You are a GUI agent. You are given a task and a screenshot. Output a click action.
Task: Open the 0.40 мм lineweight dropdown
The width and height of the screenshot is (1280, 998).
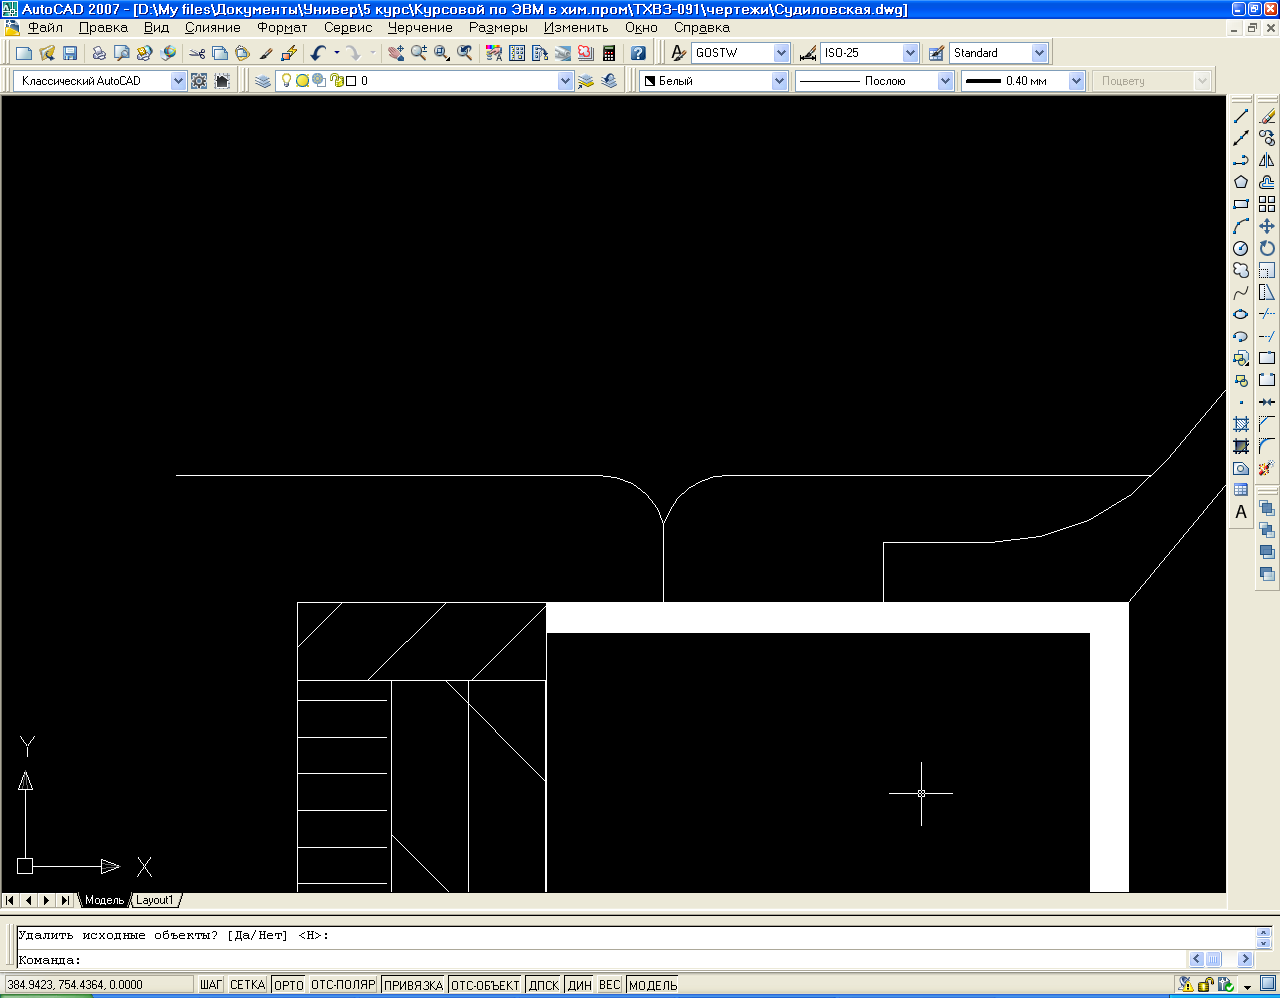click(x=1076, y=81)
